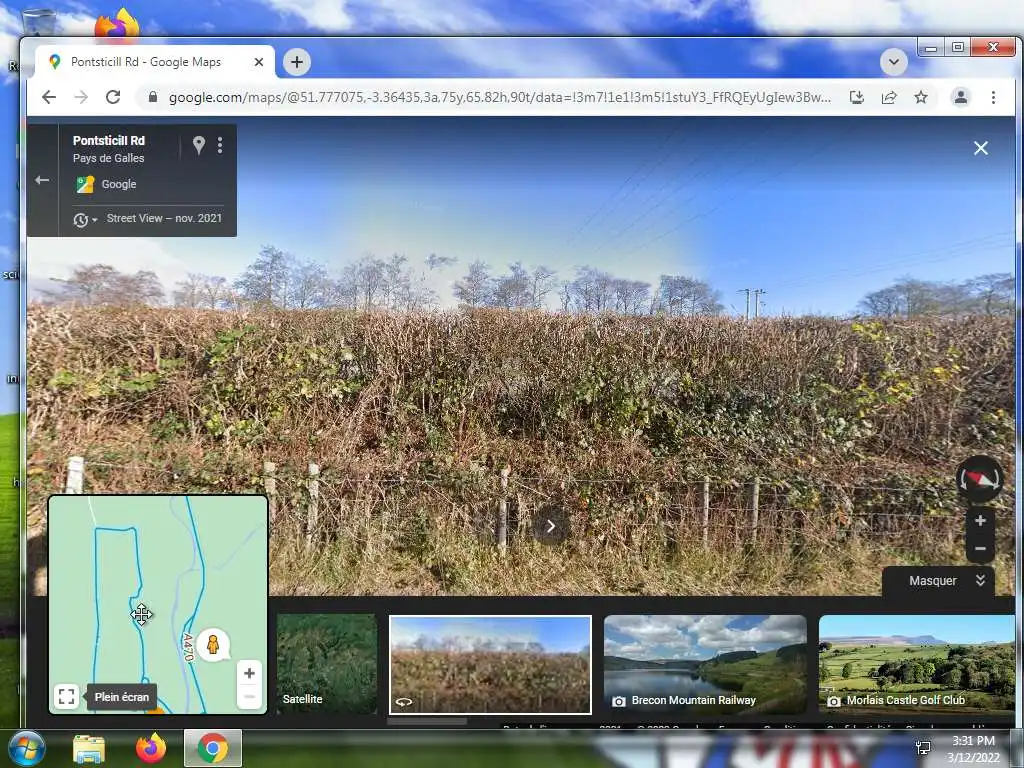Click the forward navigation arrow on road
Viewport: 1024px width, 768px height.
pos(551,526)
